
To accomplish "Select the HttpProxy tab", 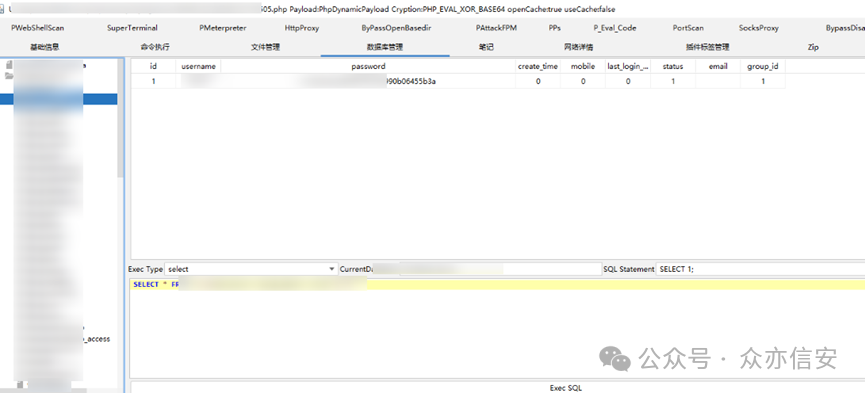I will tap(302, 28).
